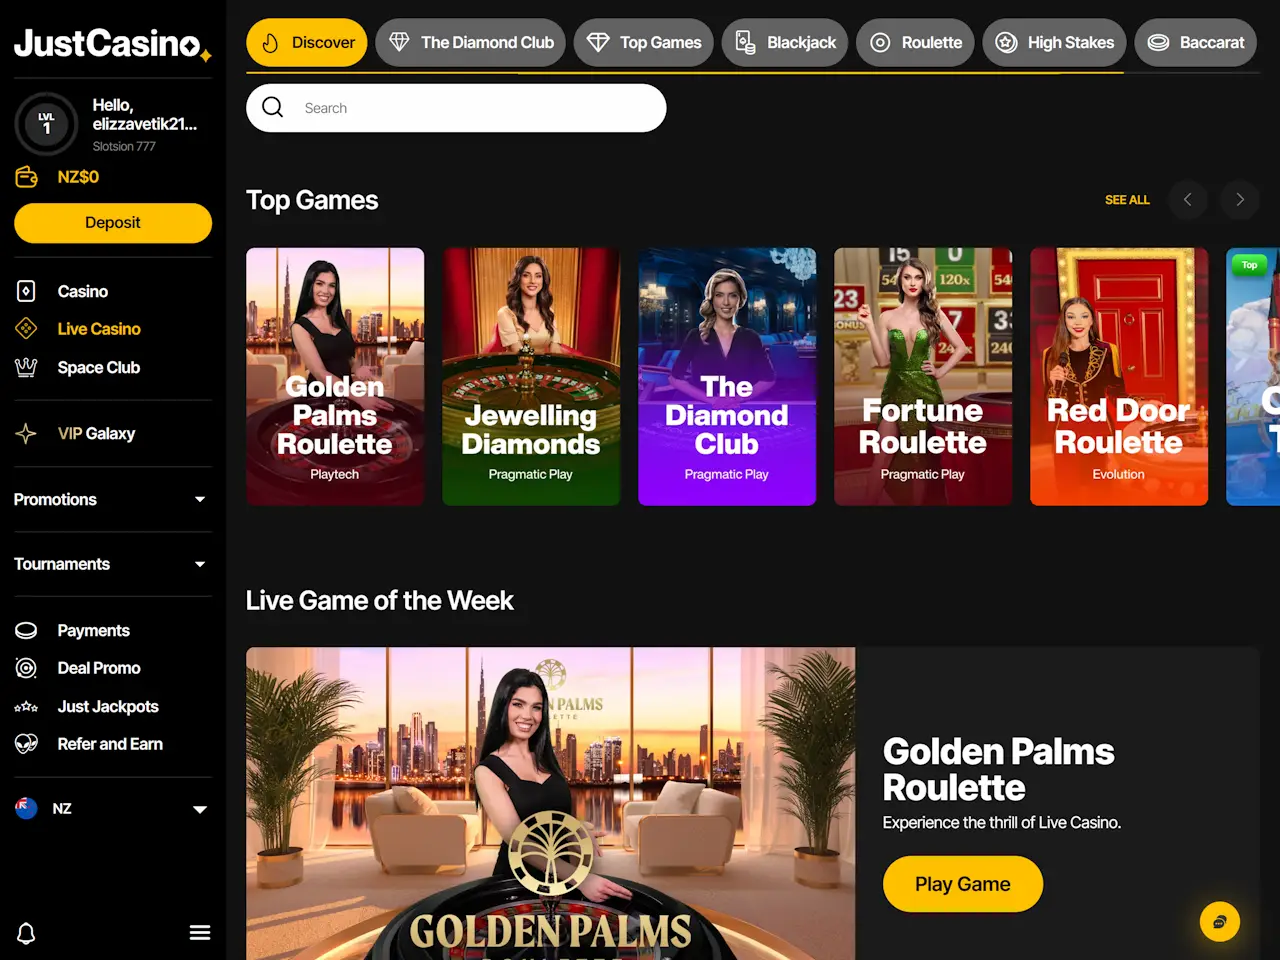This screenshot has width=1280, height=960.
Task: Select the Blackjack category tab
Action: [x=785, y=42]
